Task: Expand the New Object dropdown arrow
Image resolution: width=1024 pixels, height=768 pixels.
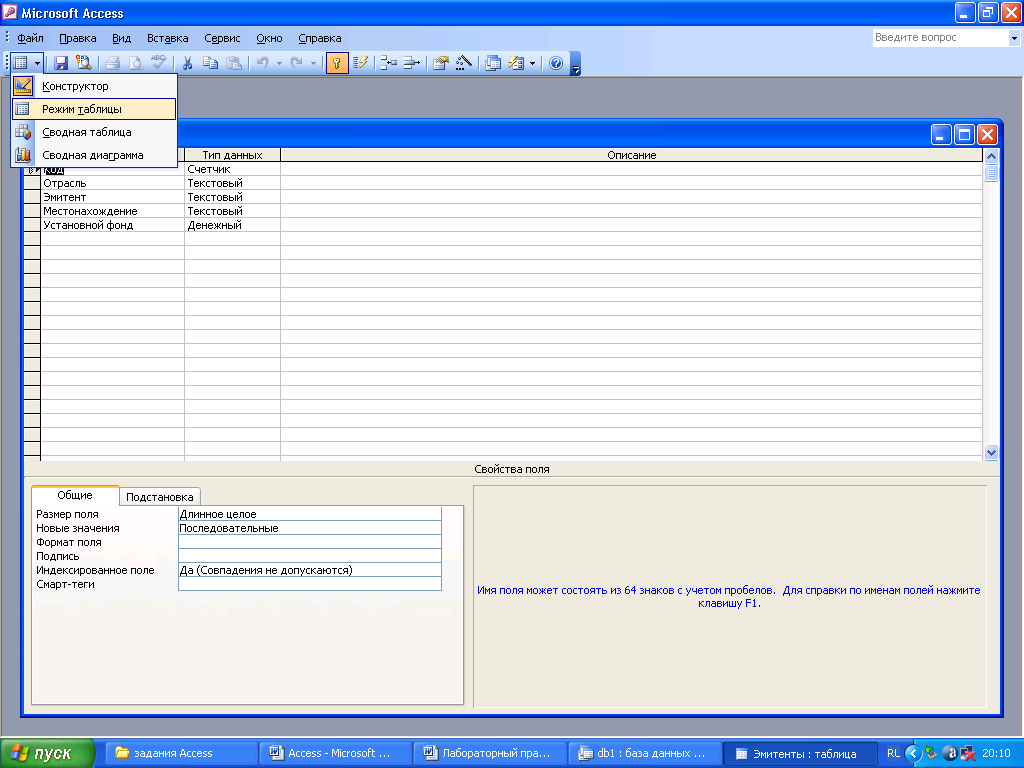Action: [x=532, y=63]
